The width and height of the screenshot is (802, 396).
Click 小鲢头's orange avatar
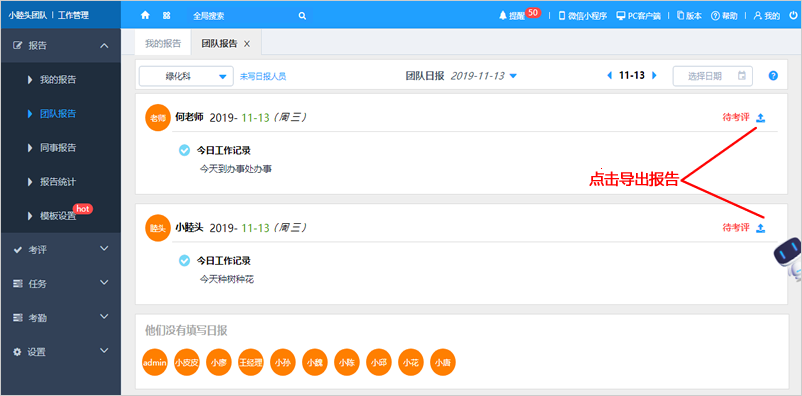pyautogui.click(x=158, y=228)
